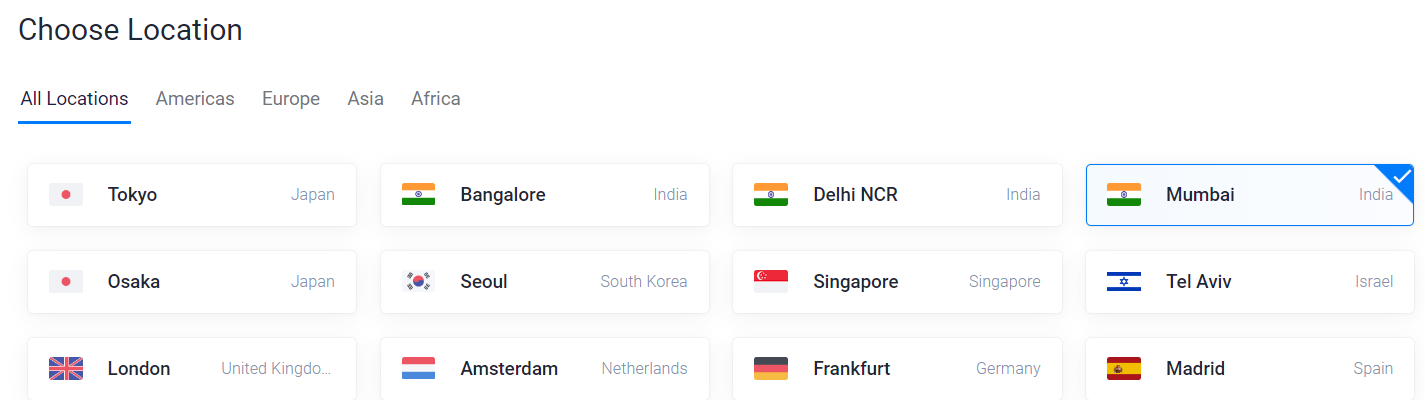This screenshot has width=1425, height=400.
Task: Click the Israel flag beside Tel Aviv
Action: (x=1124, y=282)
